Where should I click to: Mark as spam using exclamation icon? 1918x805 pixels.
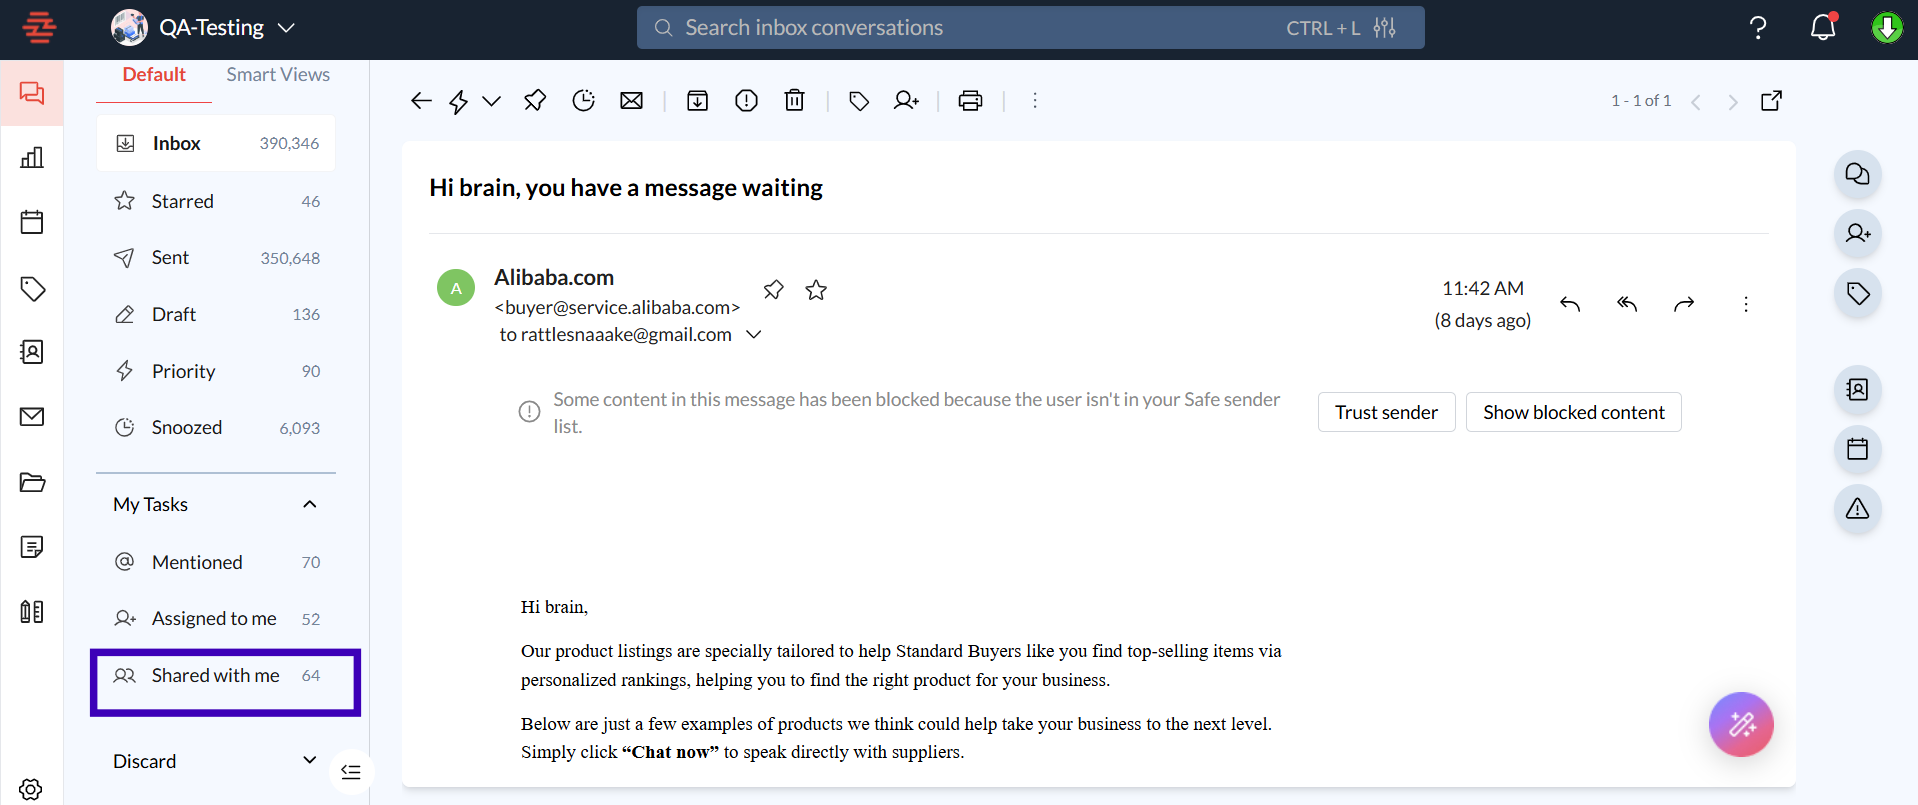[746, 101]
